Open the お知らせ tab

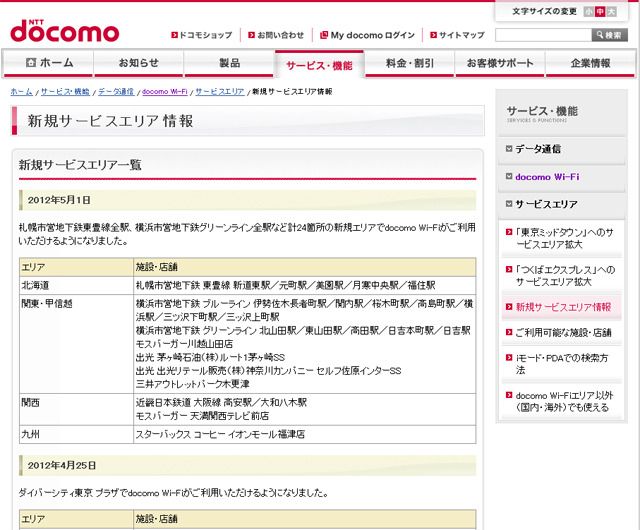[139, 63]
